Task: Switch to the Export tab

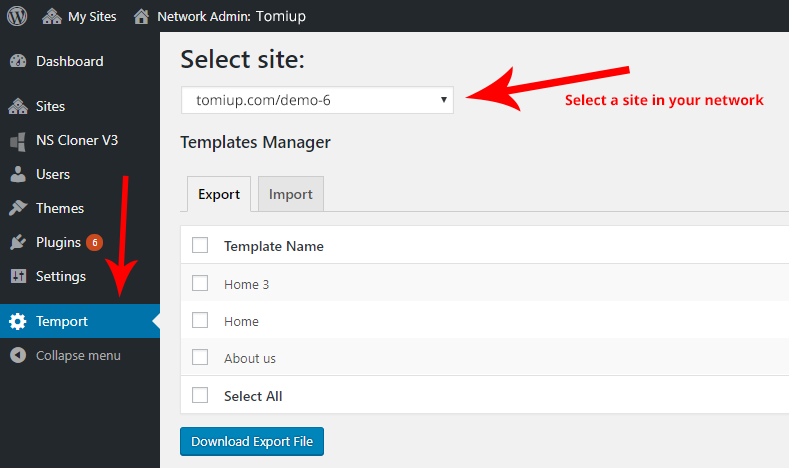Action: 219,194
